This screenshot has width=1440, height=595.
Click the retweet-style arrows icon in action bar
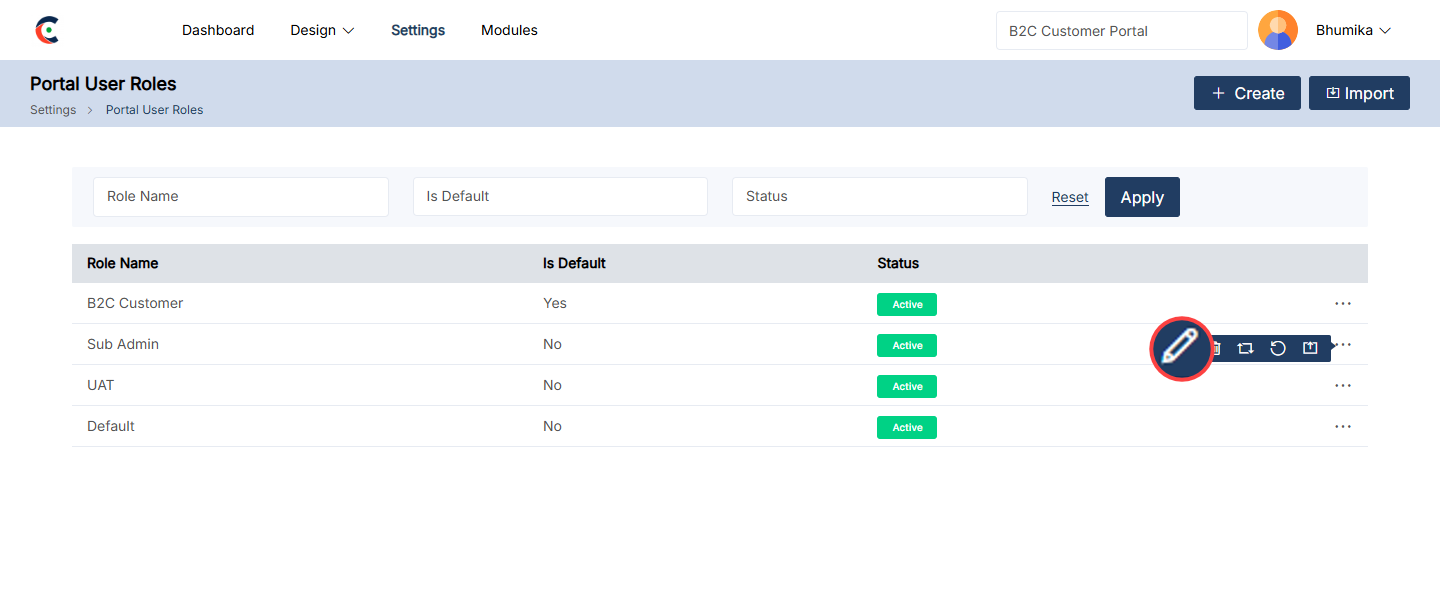point(1245,348)
